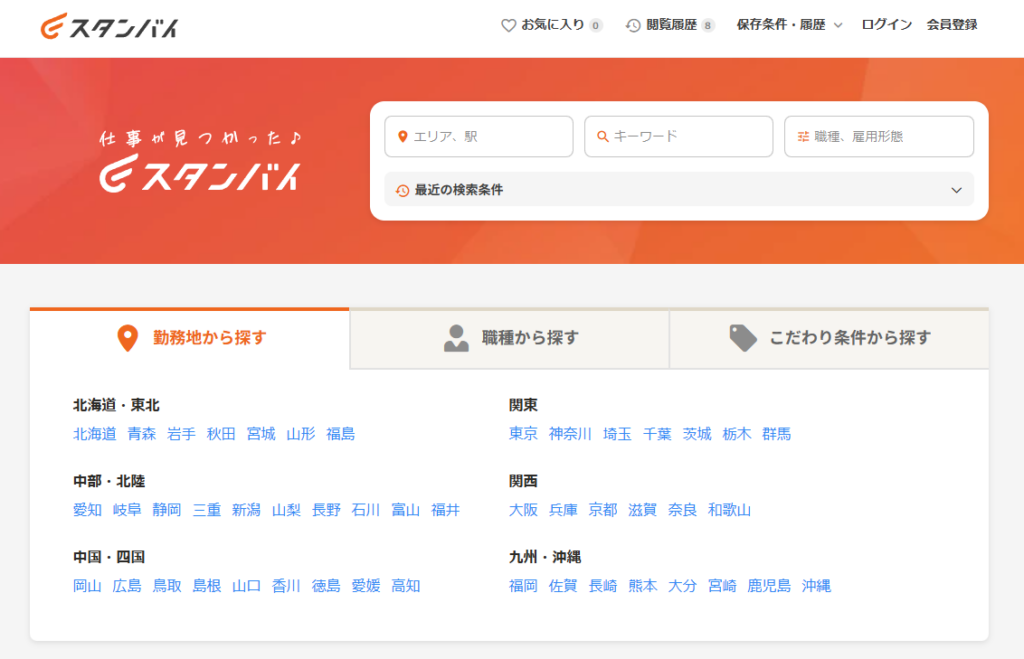Click the heart icon for お気に入り
Image resolution: width=1024 pixels, height=659 pixels.
(508, 25)
